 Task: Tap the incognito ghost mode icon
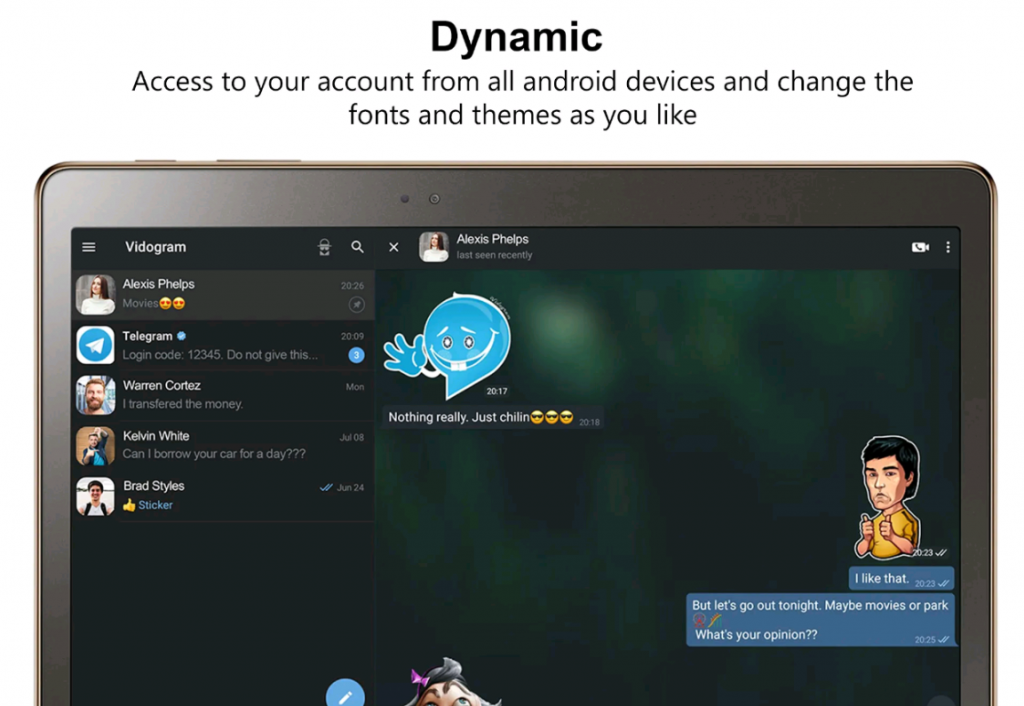click(324, 247)
